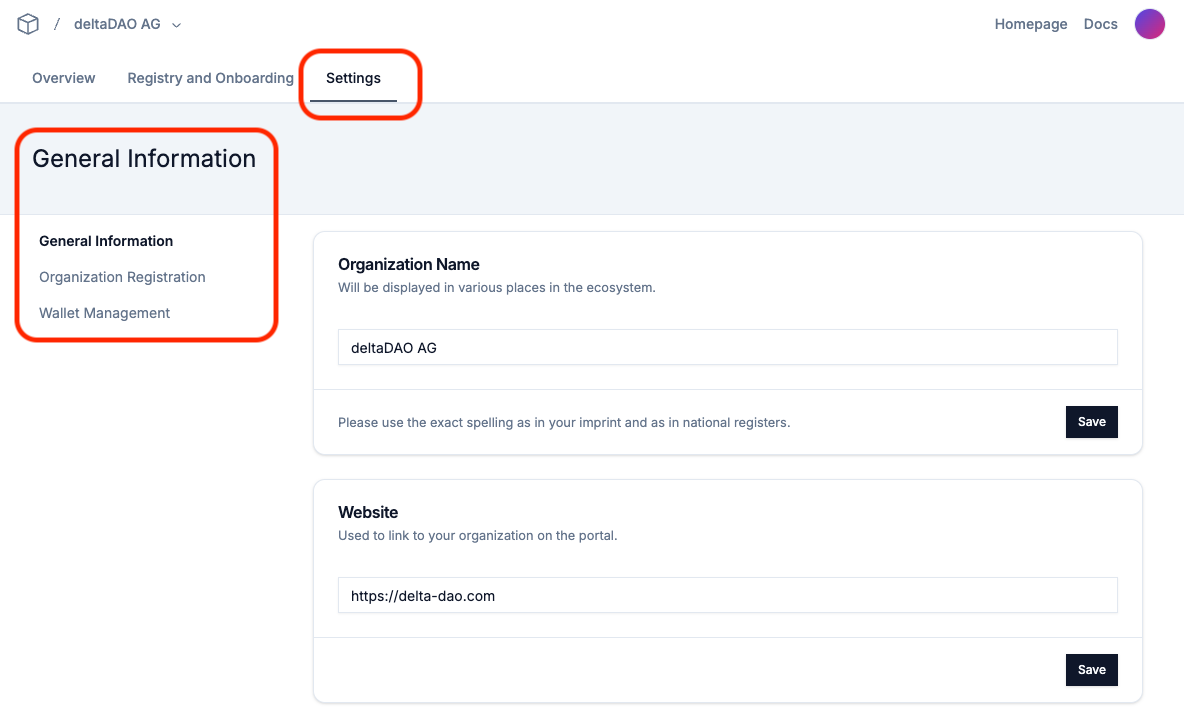Open the Docs link
1184x716 pixels.
pos(1100,24)
